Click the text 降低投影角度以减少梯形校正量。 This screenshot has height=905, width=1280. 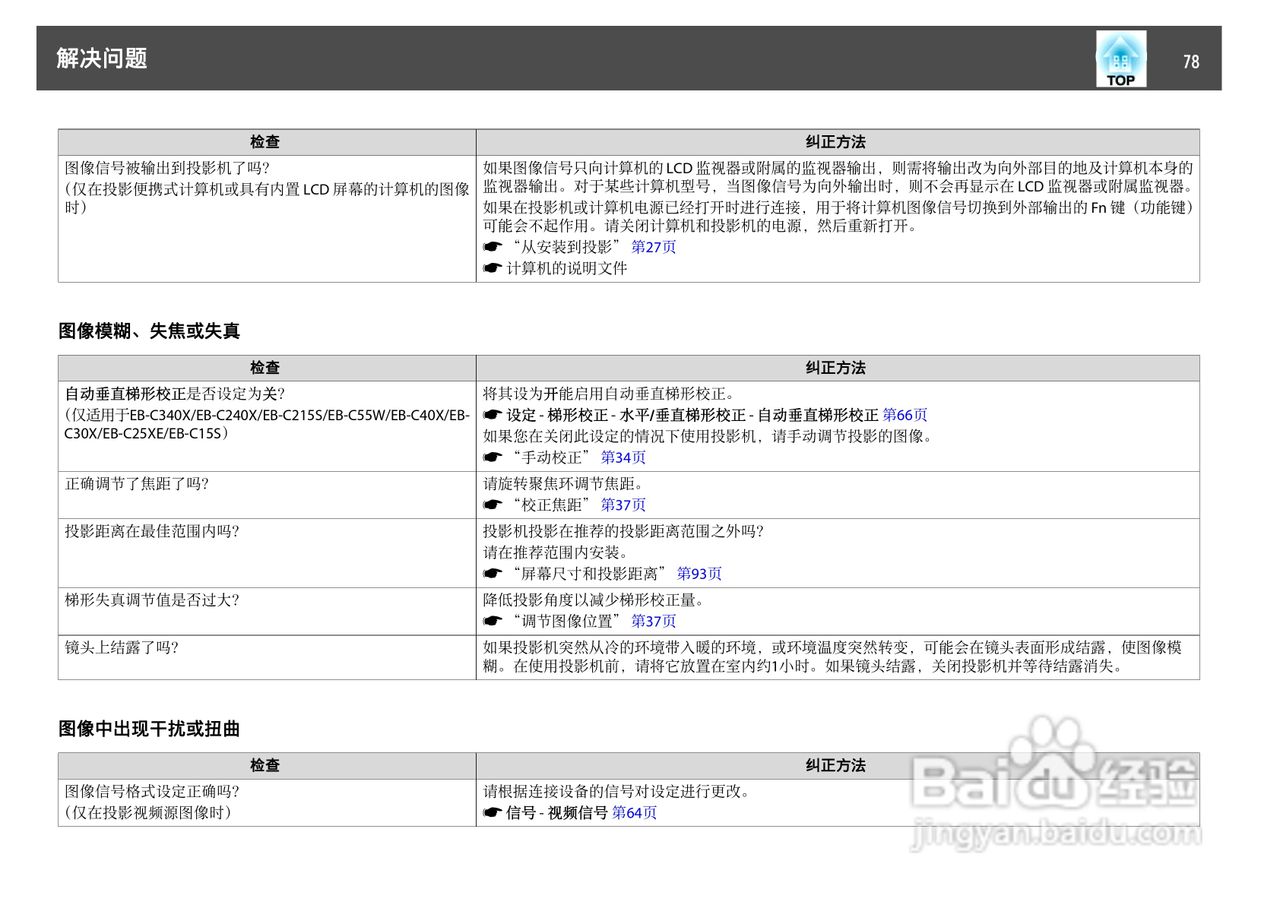594,600
